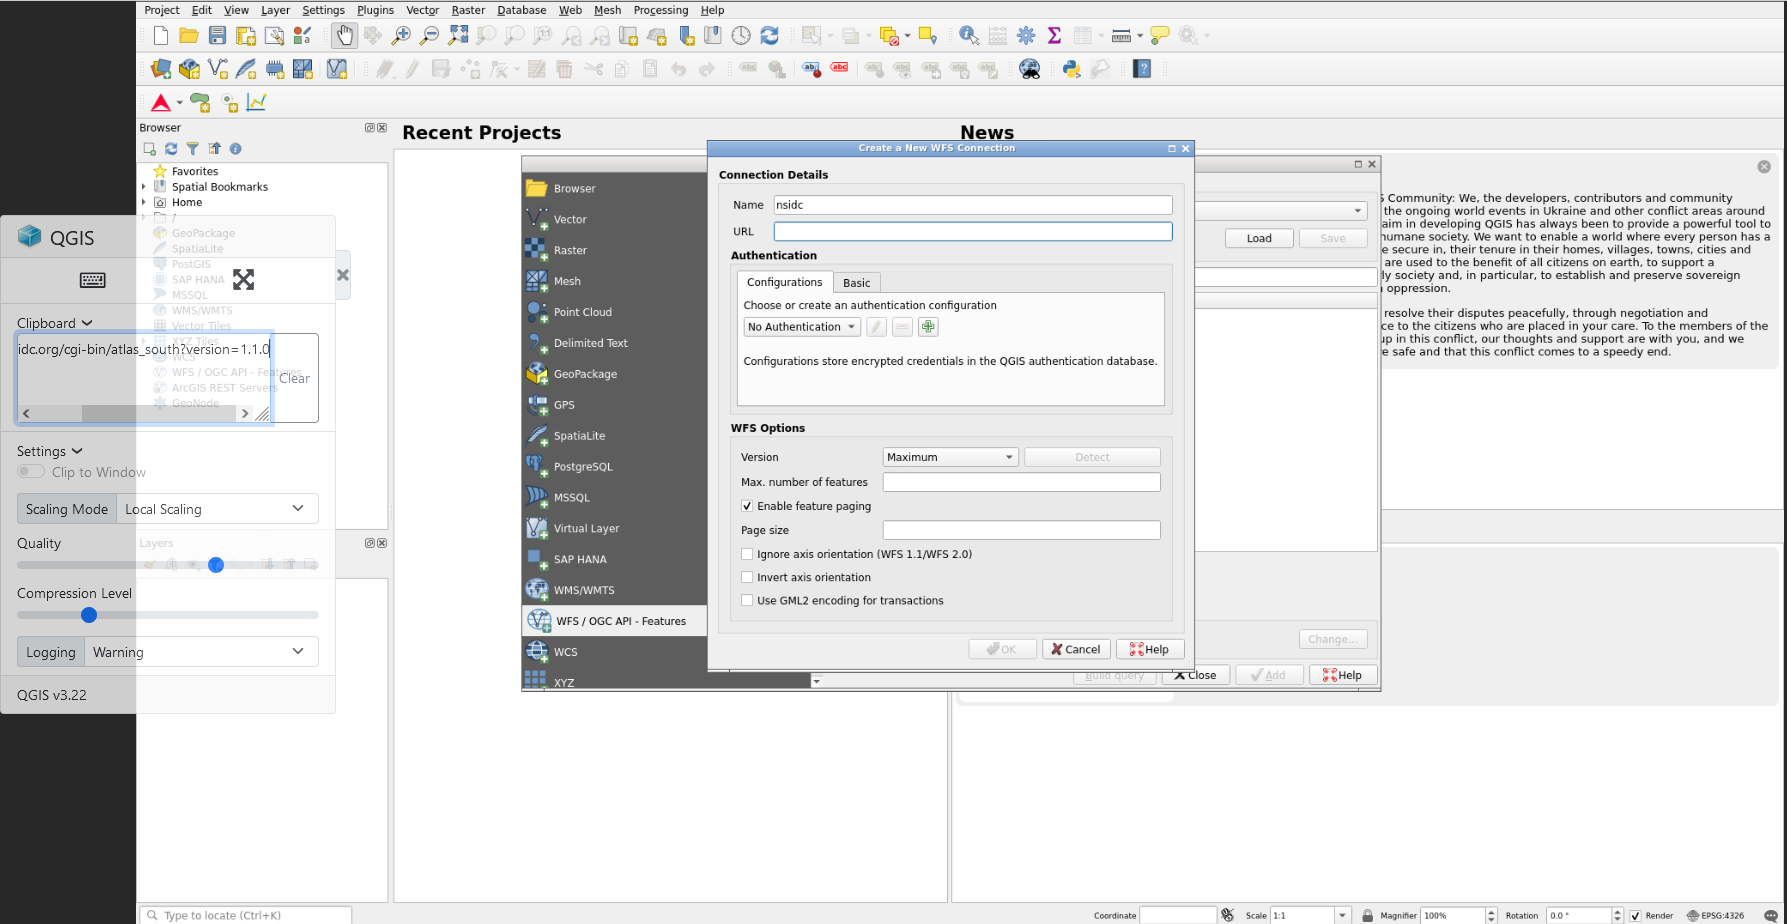The height and width of the screenshot is (924, 1787).
Task: Check Invert axis orientation option
Action: [747, 577]
